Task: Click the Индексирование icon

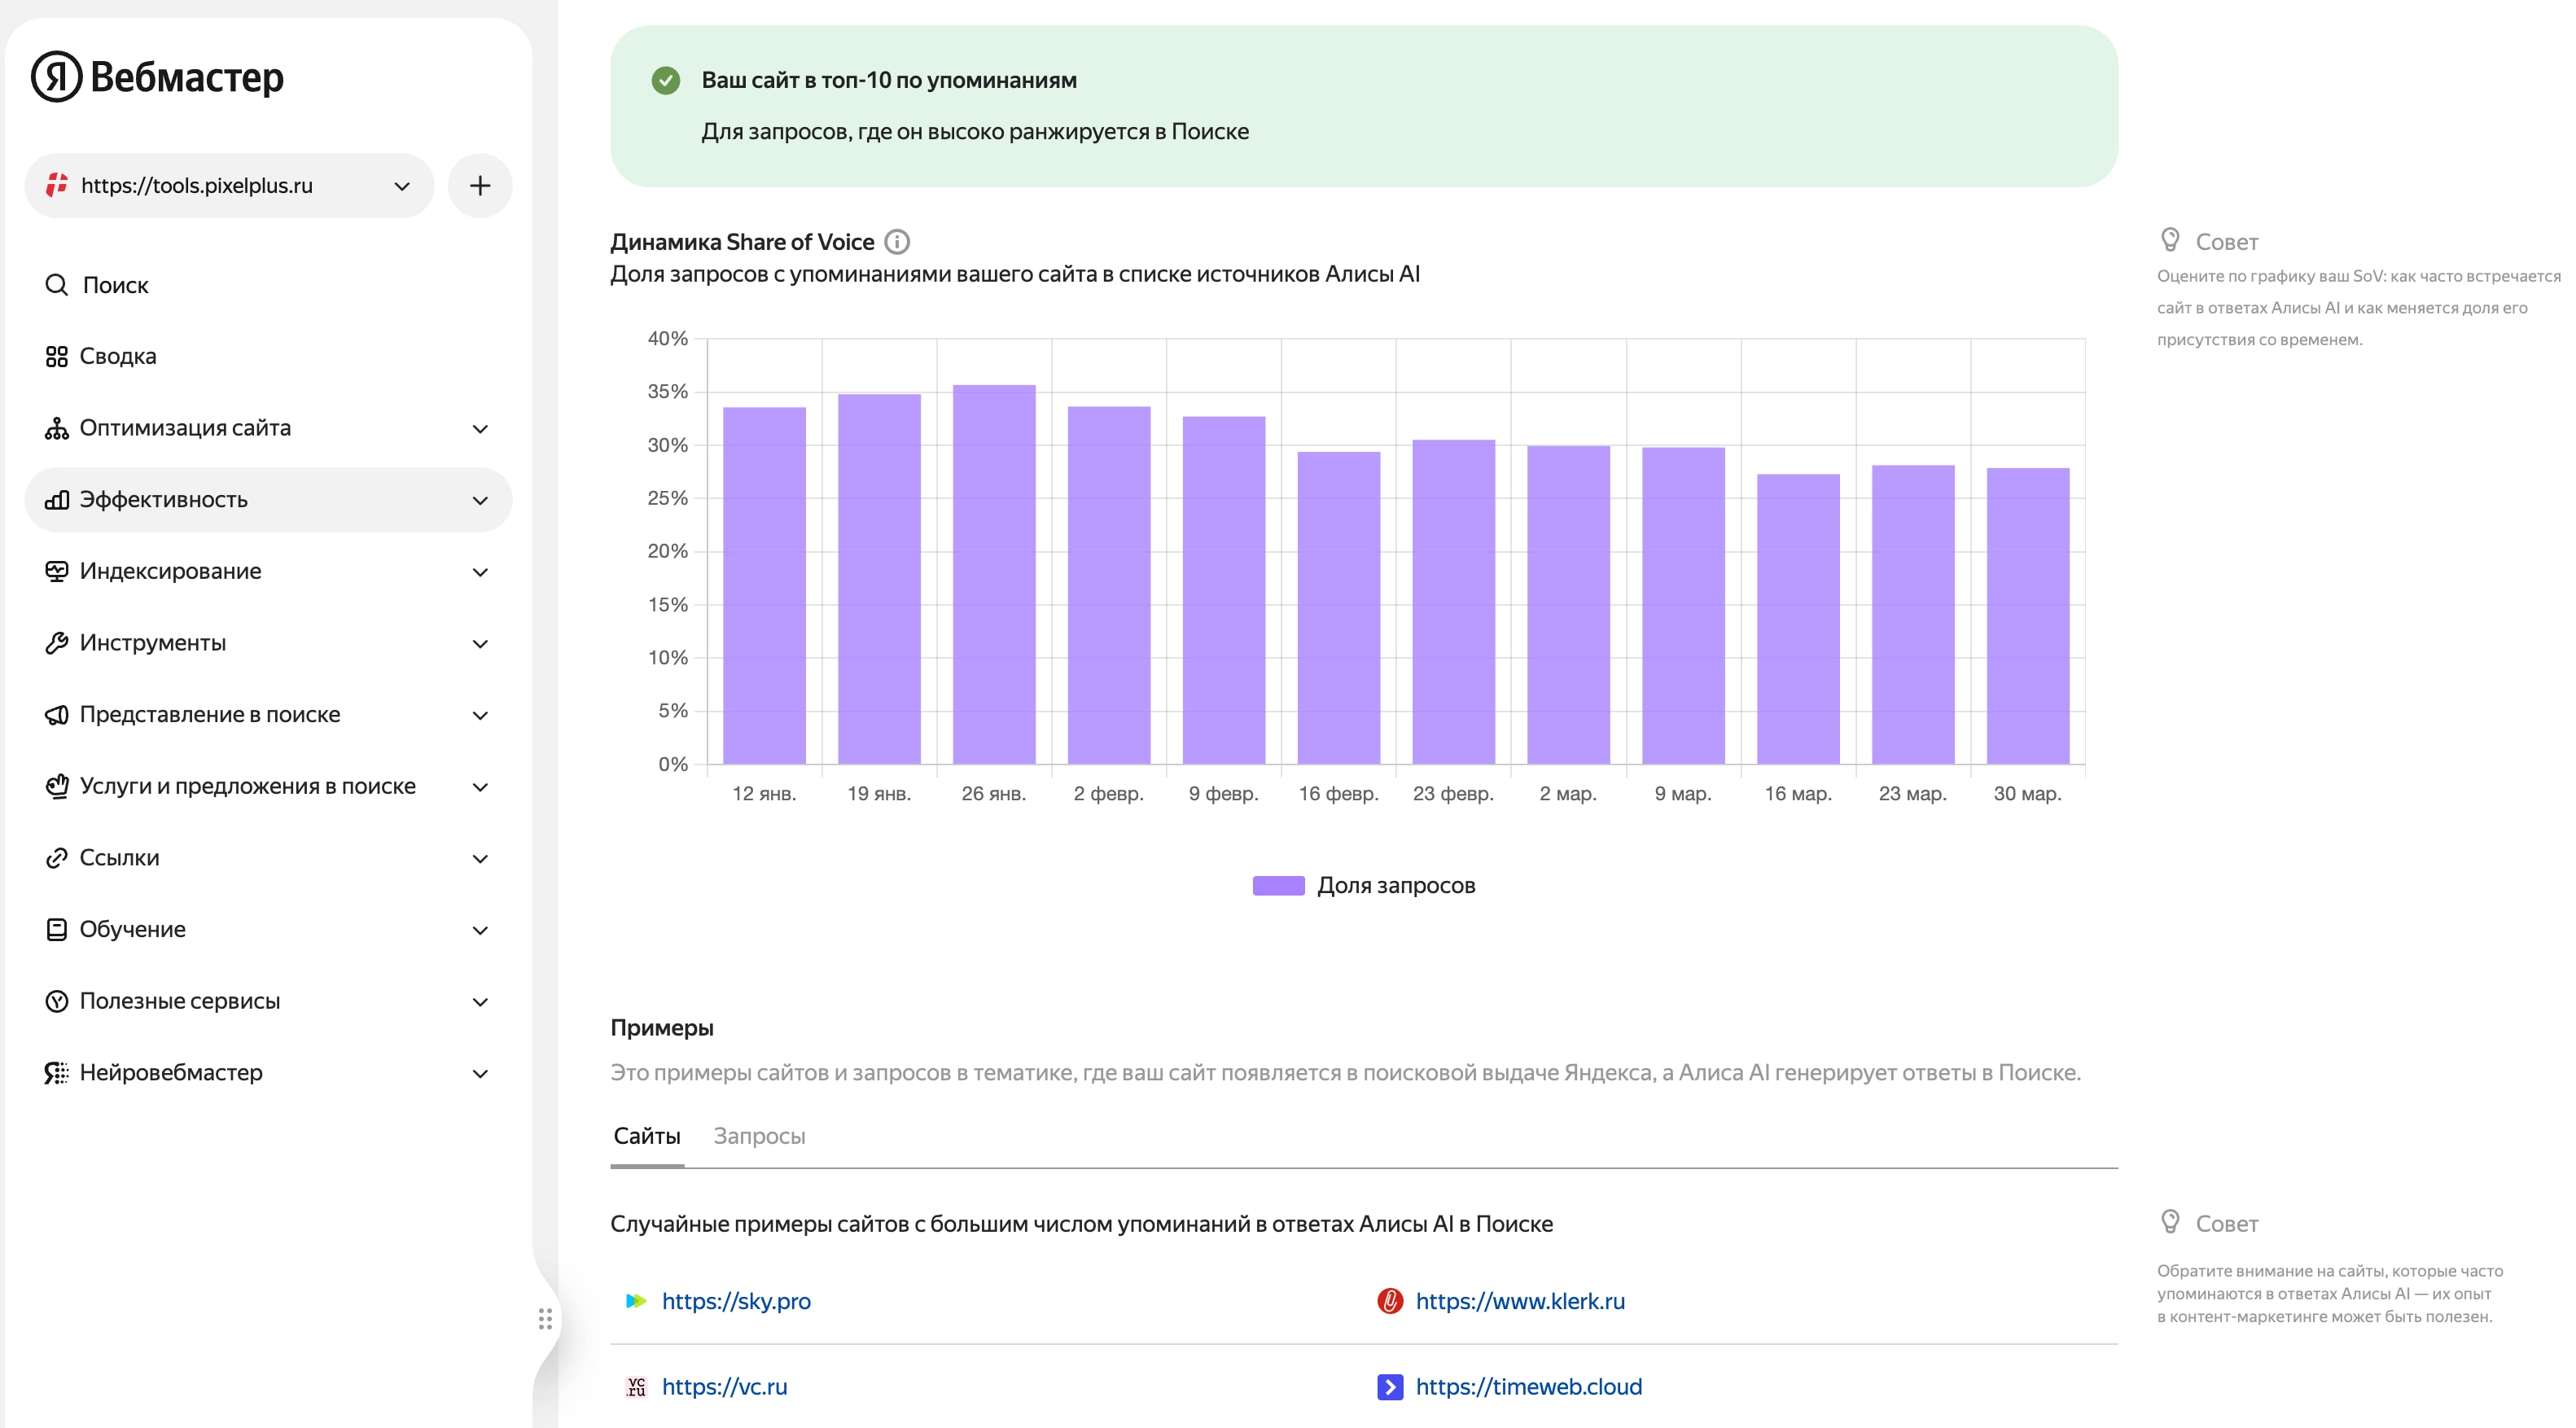Action: tap(56, 571)
